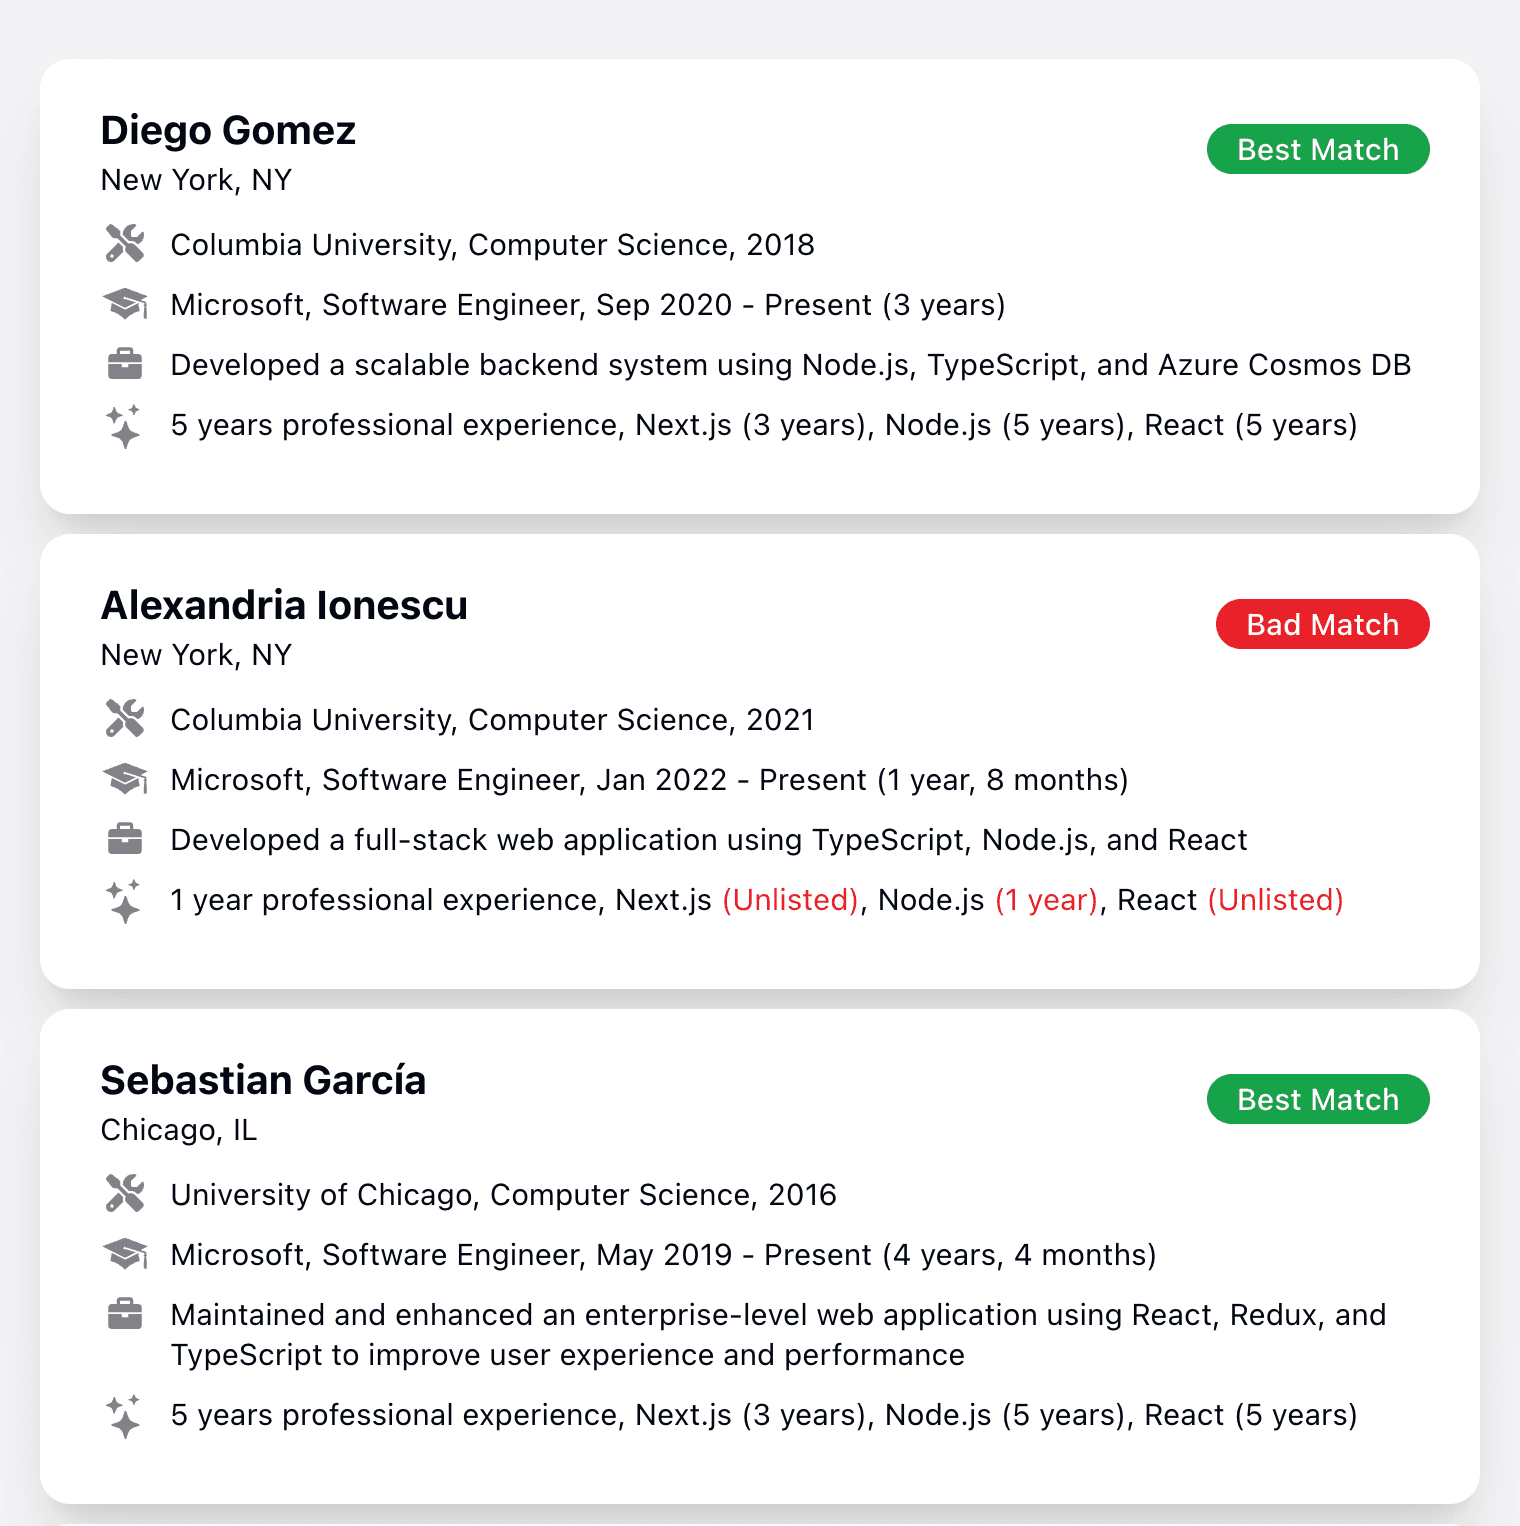Viewport: 1520px width, 1526px height.
Task: Select the Bad Match badge on Alexandria's card
Action: click(1321, 623)
